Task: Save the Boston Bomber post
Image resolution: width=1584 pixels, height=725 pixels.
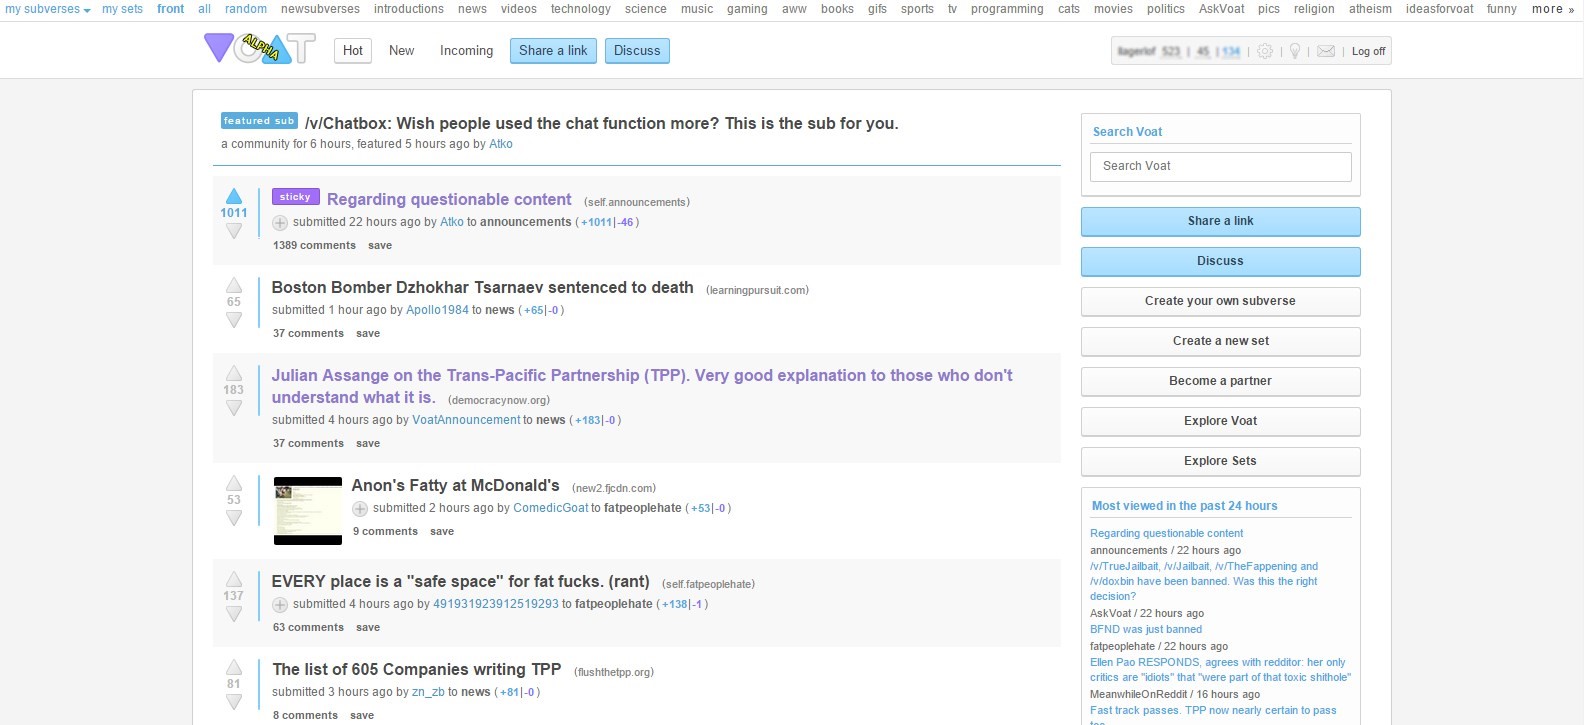Action: tap(368, 333)
